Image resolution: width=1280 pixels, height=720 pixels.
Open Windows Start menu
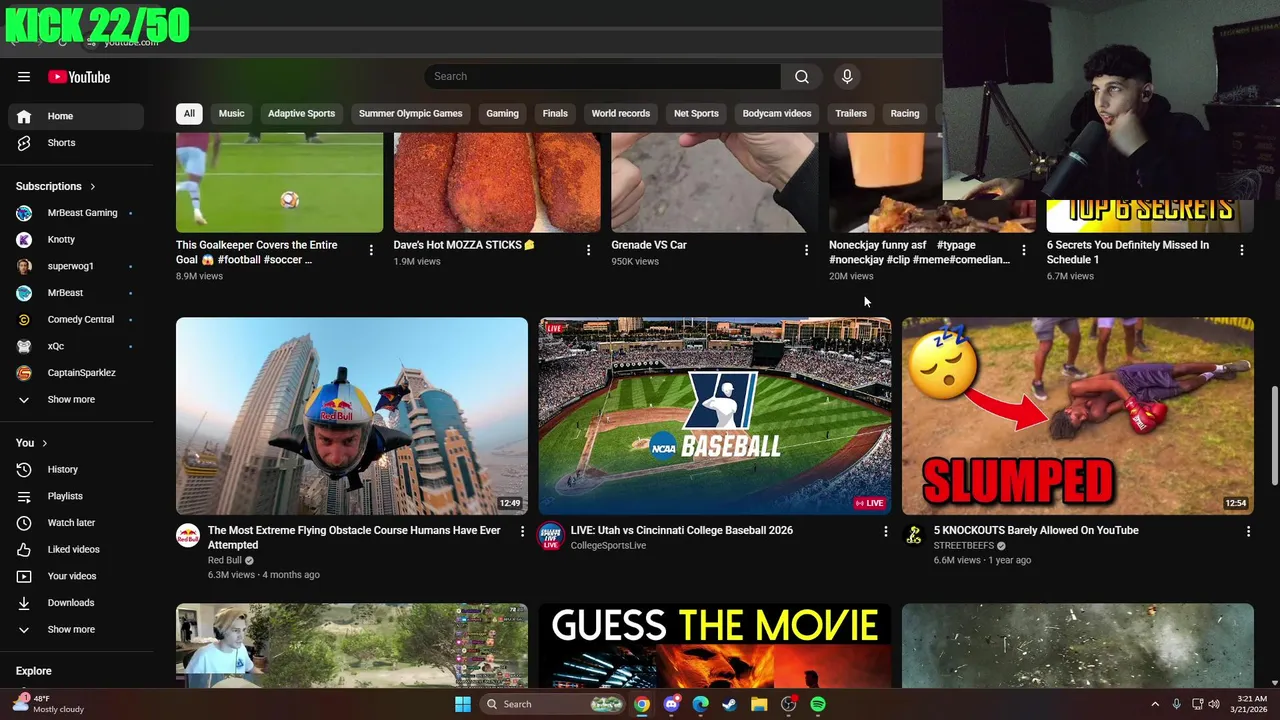coord(463,704)
